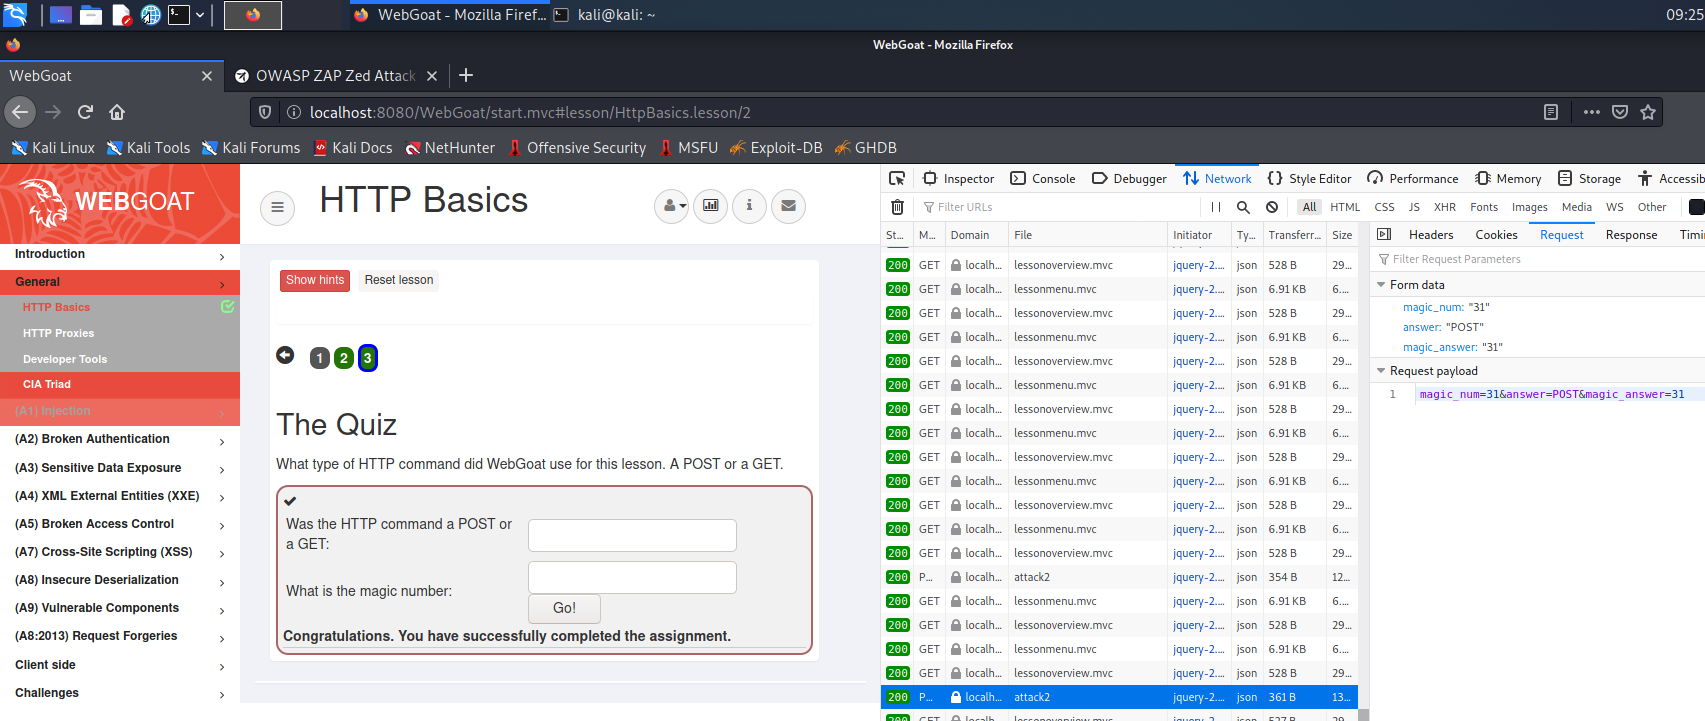Expand the Challenges menu

coord(120,693)
